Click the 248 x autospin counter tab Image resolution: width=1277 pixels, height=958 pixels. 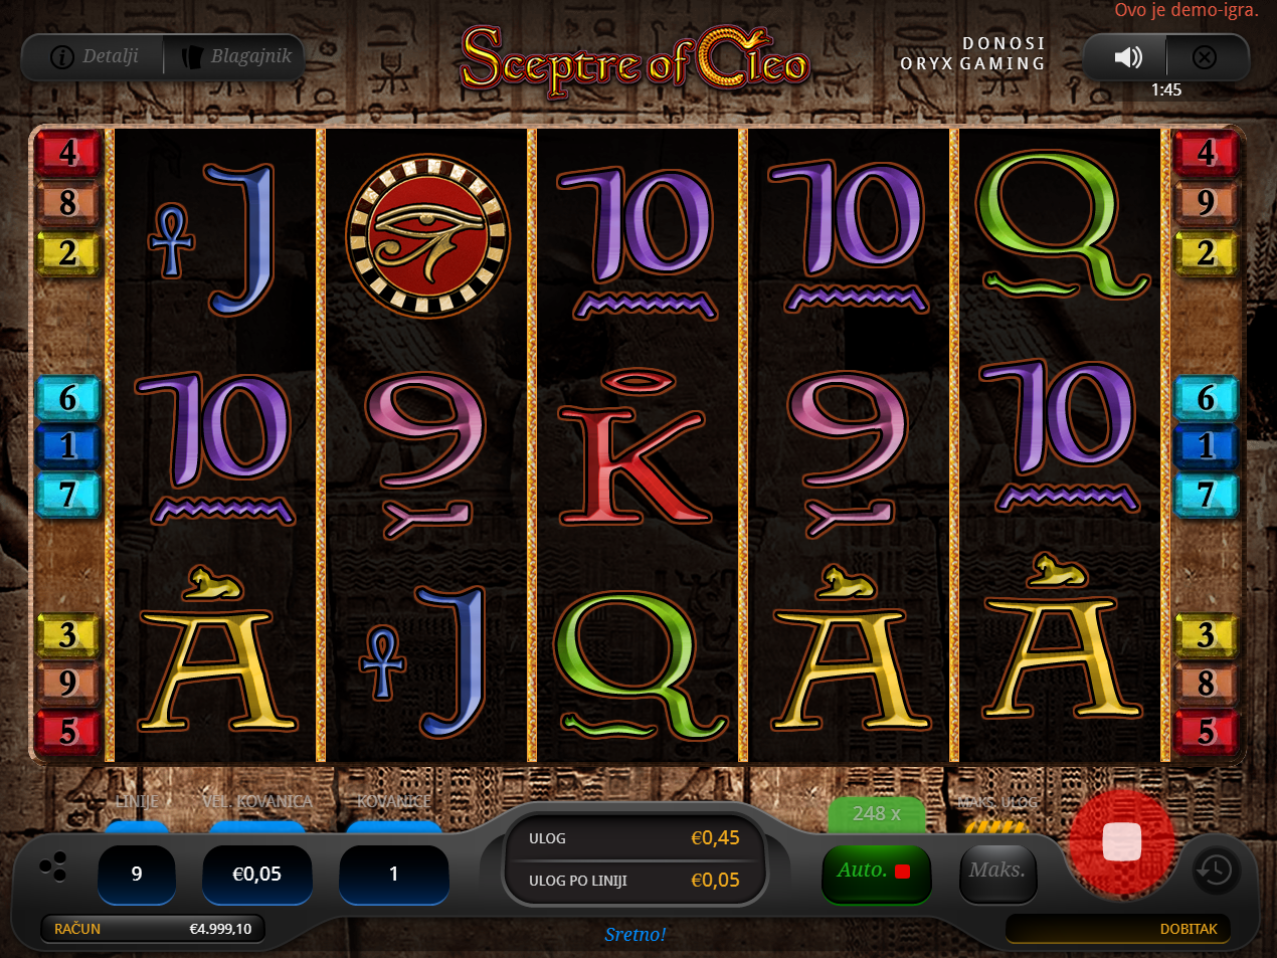[x=876, y=815]
